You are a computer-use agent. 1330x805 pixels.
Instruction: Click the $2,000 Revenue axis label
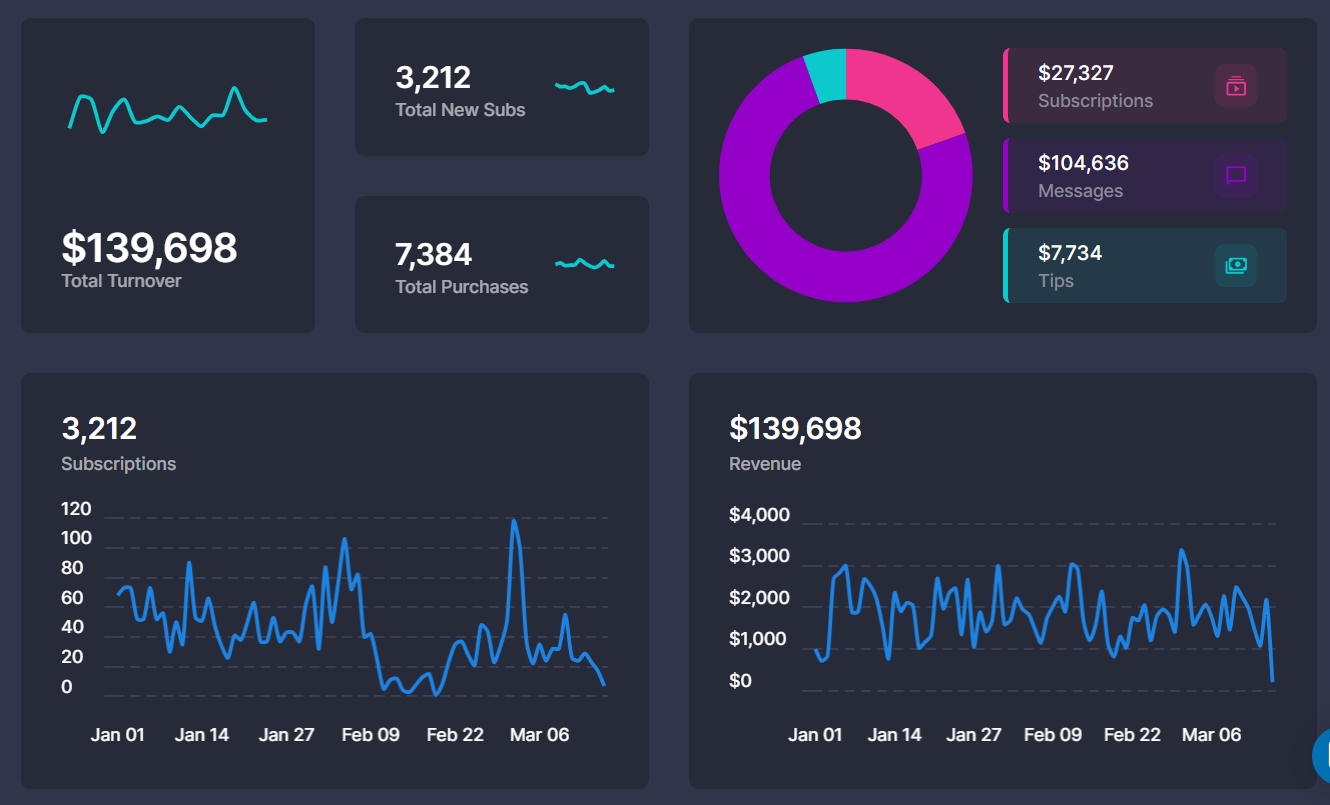(760, 598)
